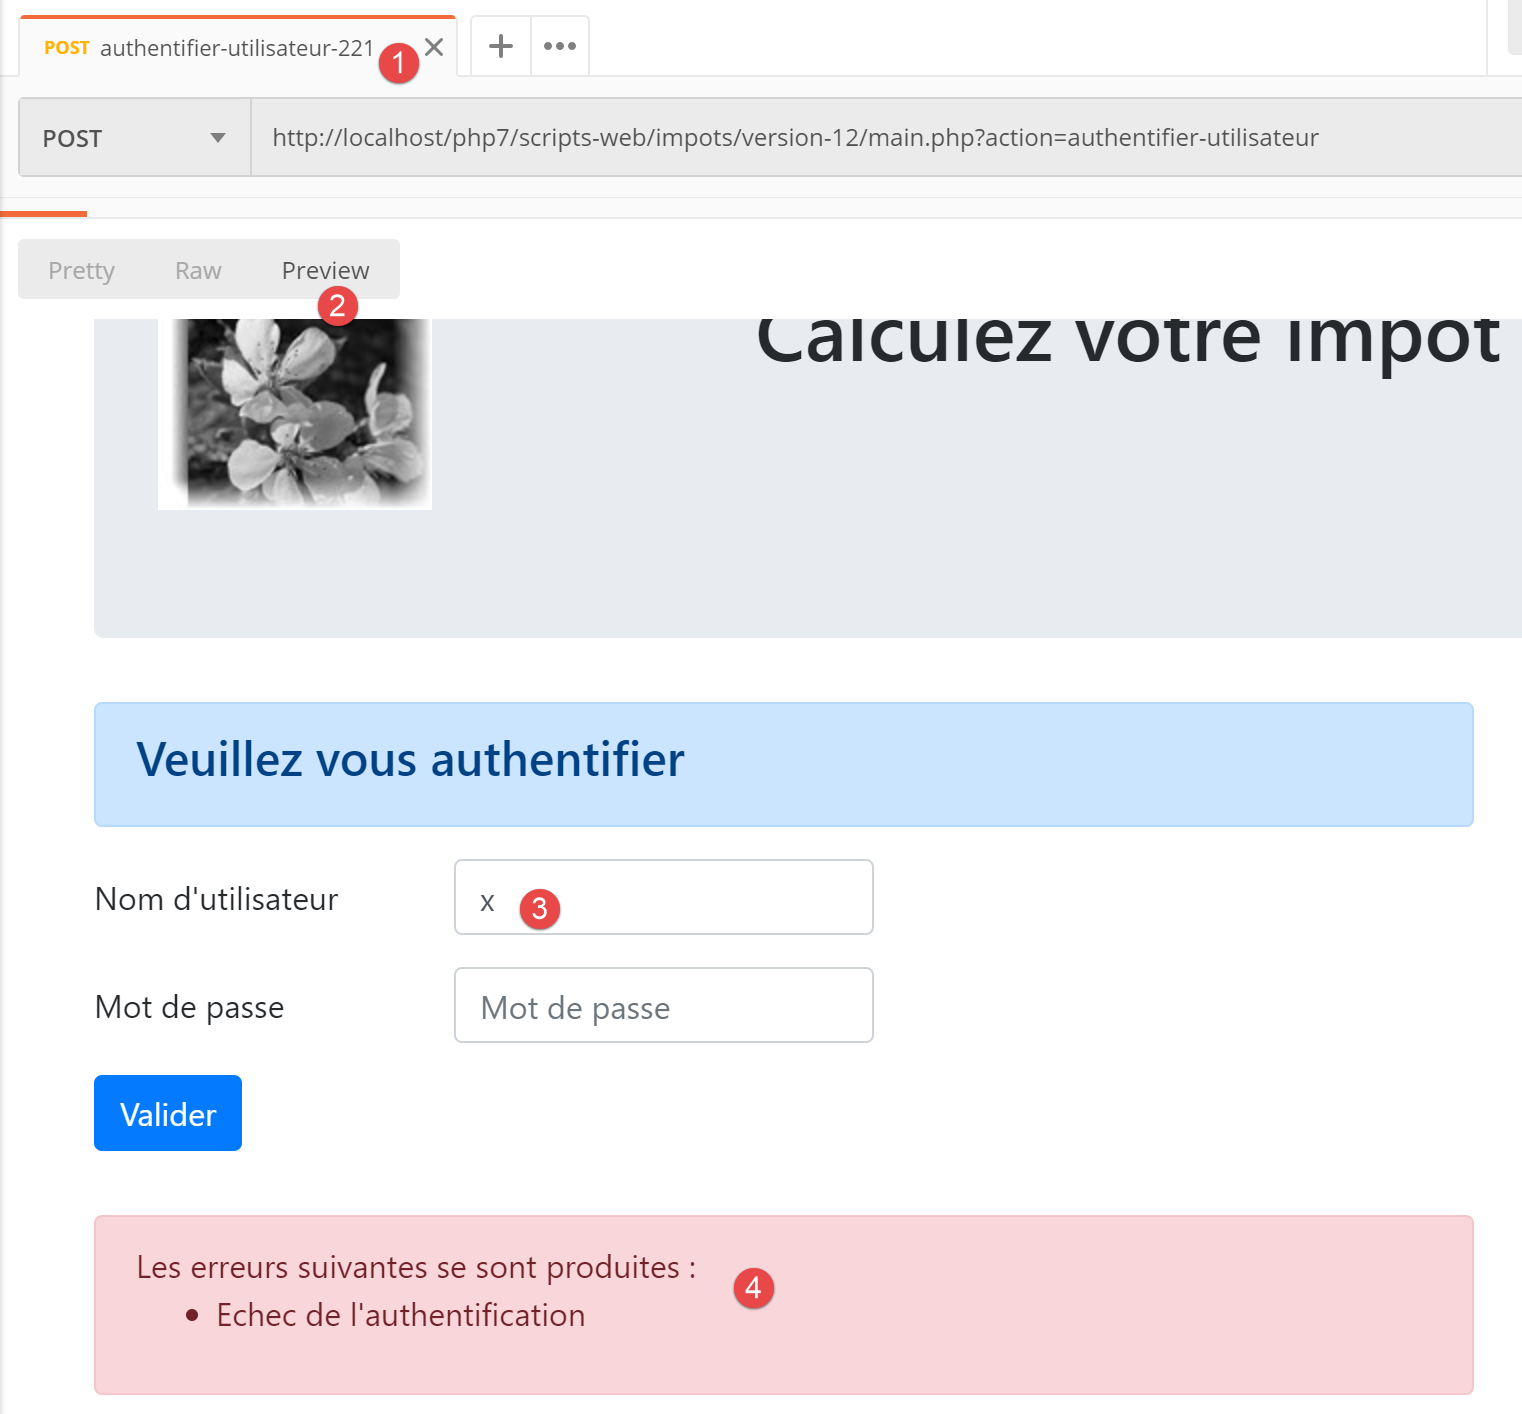Click the 'Veuillez vous authentifier' banner
The height and width of the screenshot is (1414, 1522).
coord(783,764)
